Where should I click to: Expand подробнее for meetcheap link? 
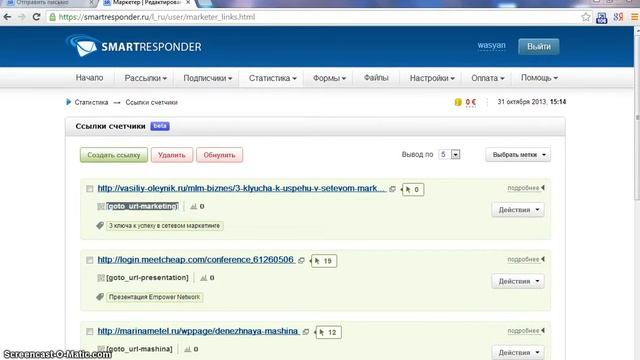coord(526,260)
